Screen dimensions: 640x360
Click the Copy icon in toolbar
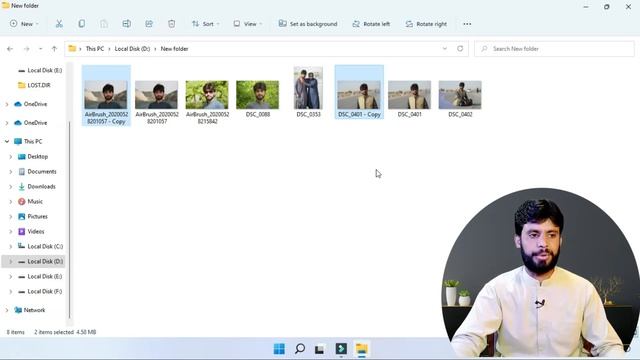pos(82,24)
